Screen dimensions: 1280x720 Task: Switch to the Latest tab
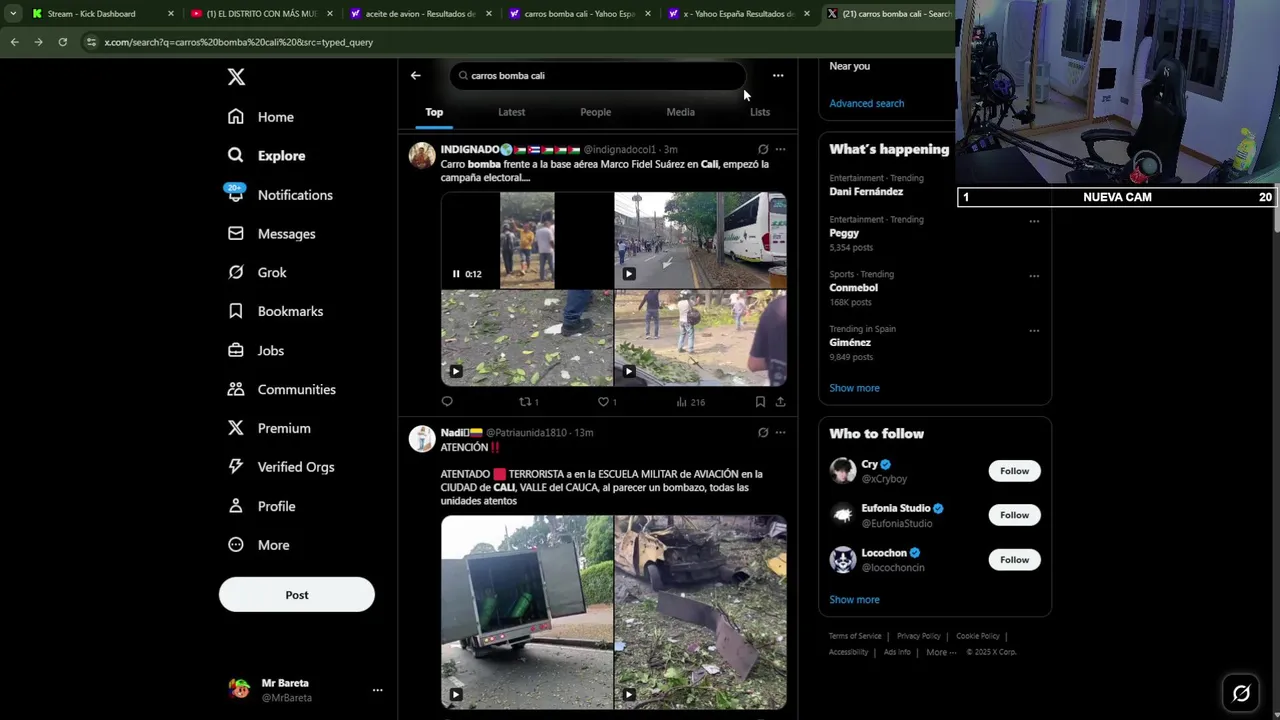click(511, 112)
